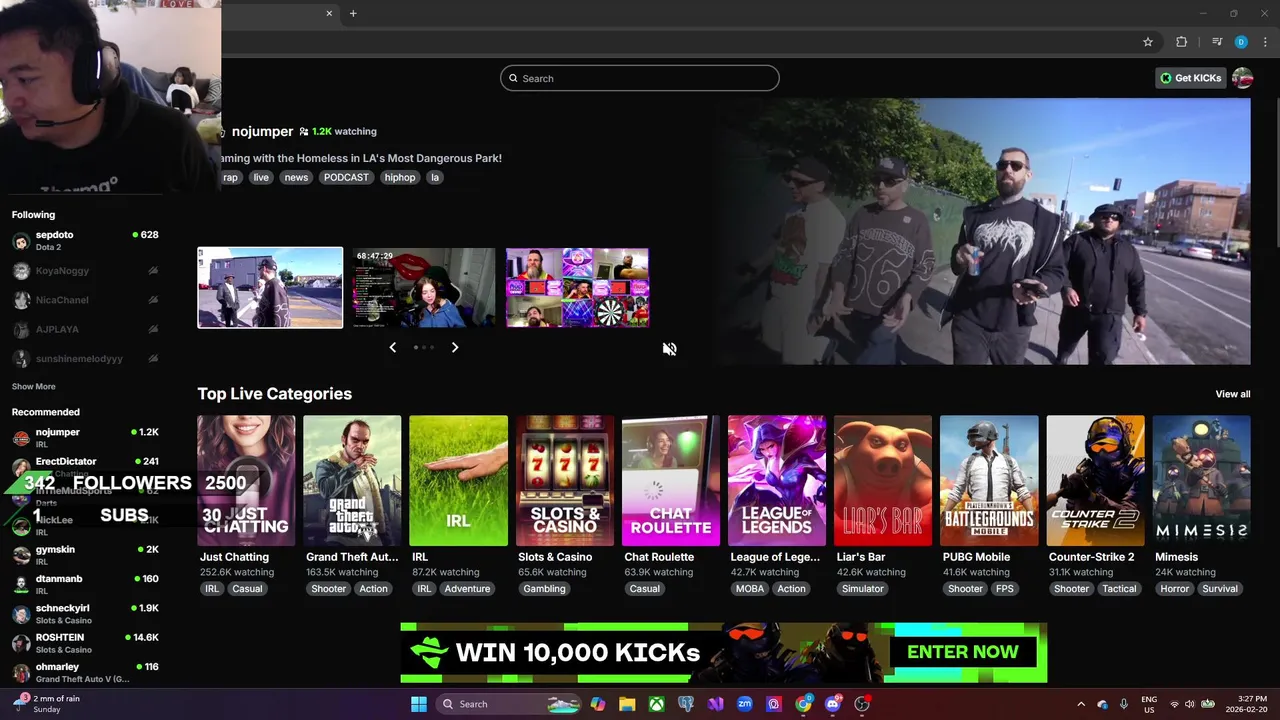Screen dimensions: 1280x720
Task: Close the current browser tab
Action: coord(329,13)
